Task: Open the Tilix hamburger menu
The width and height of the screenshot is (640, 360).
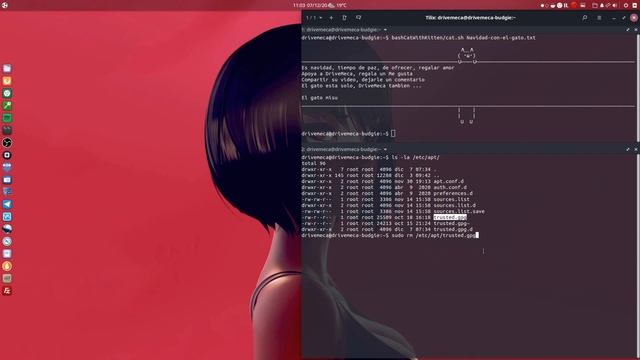Action: coord(599,18)
